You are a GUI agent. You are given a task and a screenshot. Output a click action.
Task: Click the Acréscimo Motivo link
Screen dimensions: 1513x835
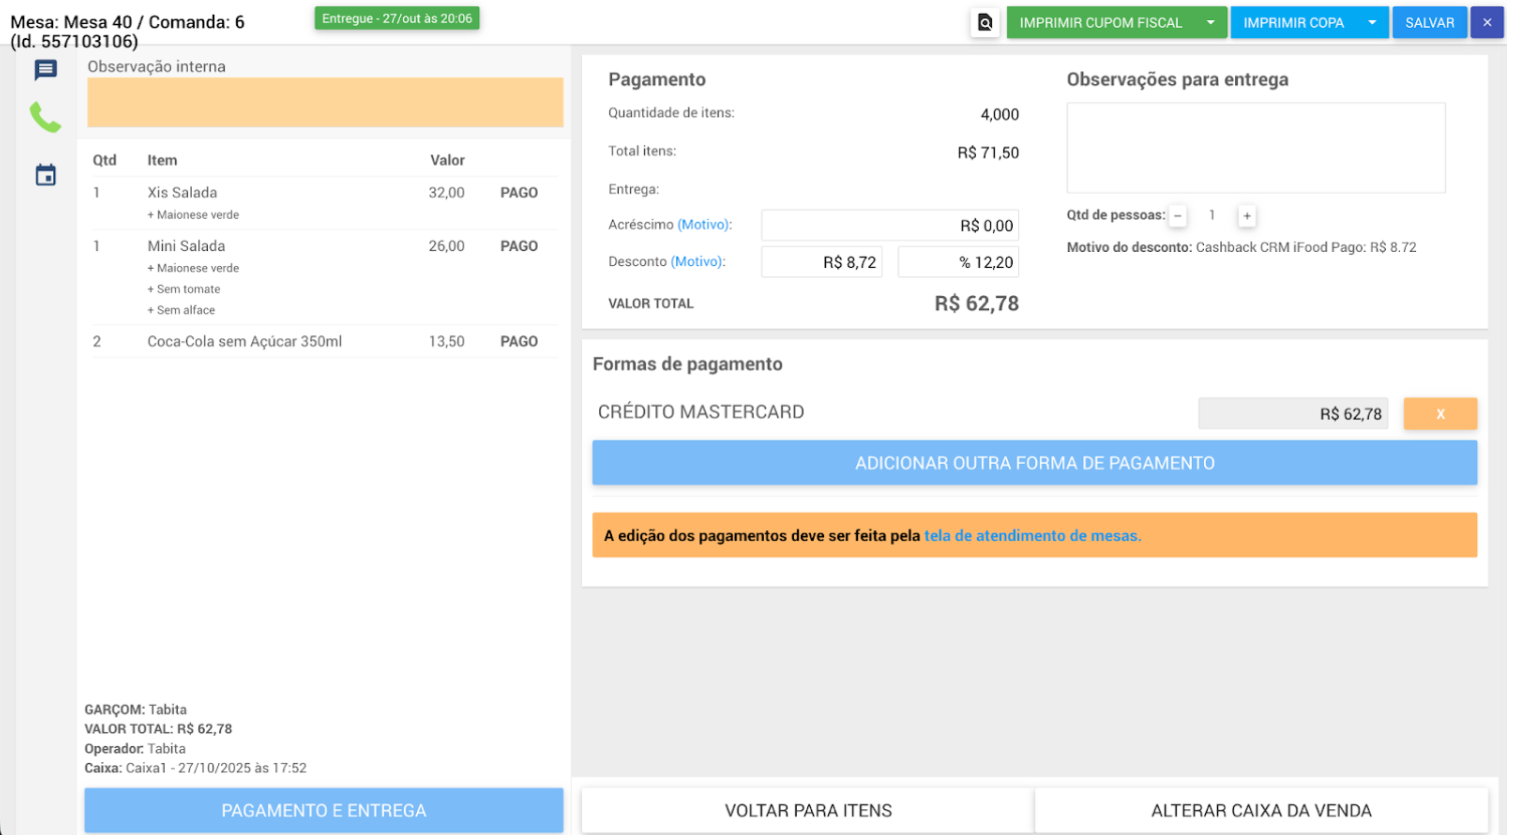point(704,225)
